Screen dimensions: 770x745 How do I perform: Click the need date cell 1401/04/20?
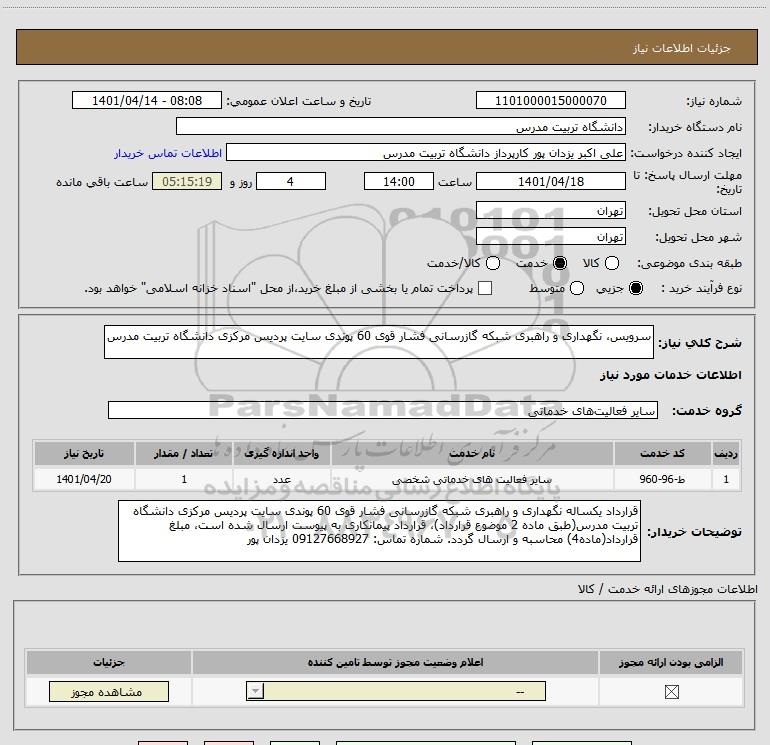[x=84, y=479]
